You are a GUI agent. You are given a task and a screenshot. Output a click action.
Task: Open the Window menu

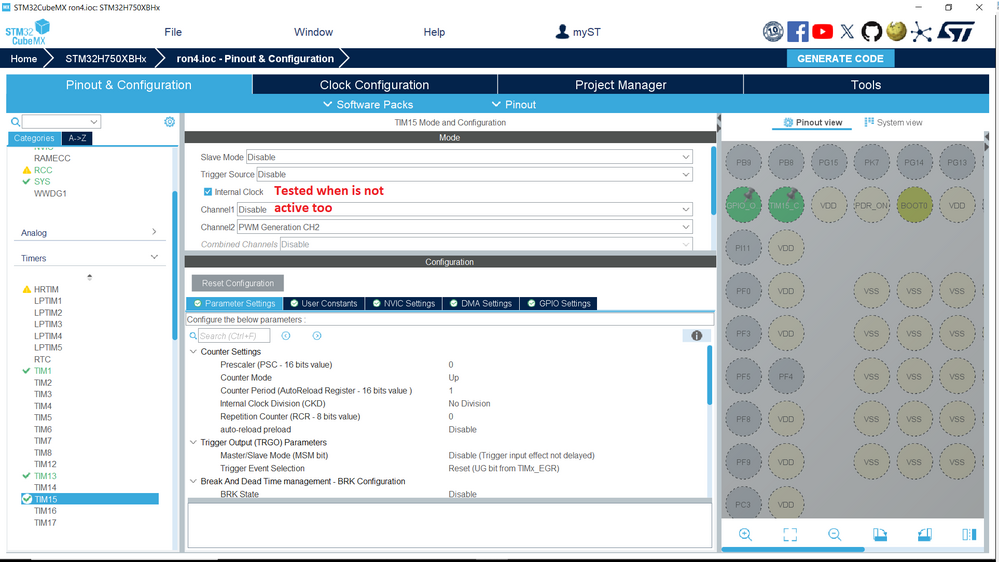click(x=313, y=32)
